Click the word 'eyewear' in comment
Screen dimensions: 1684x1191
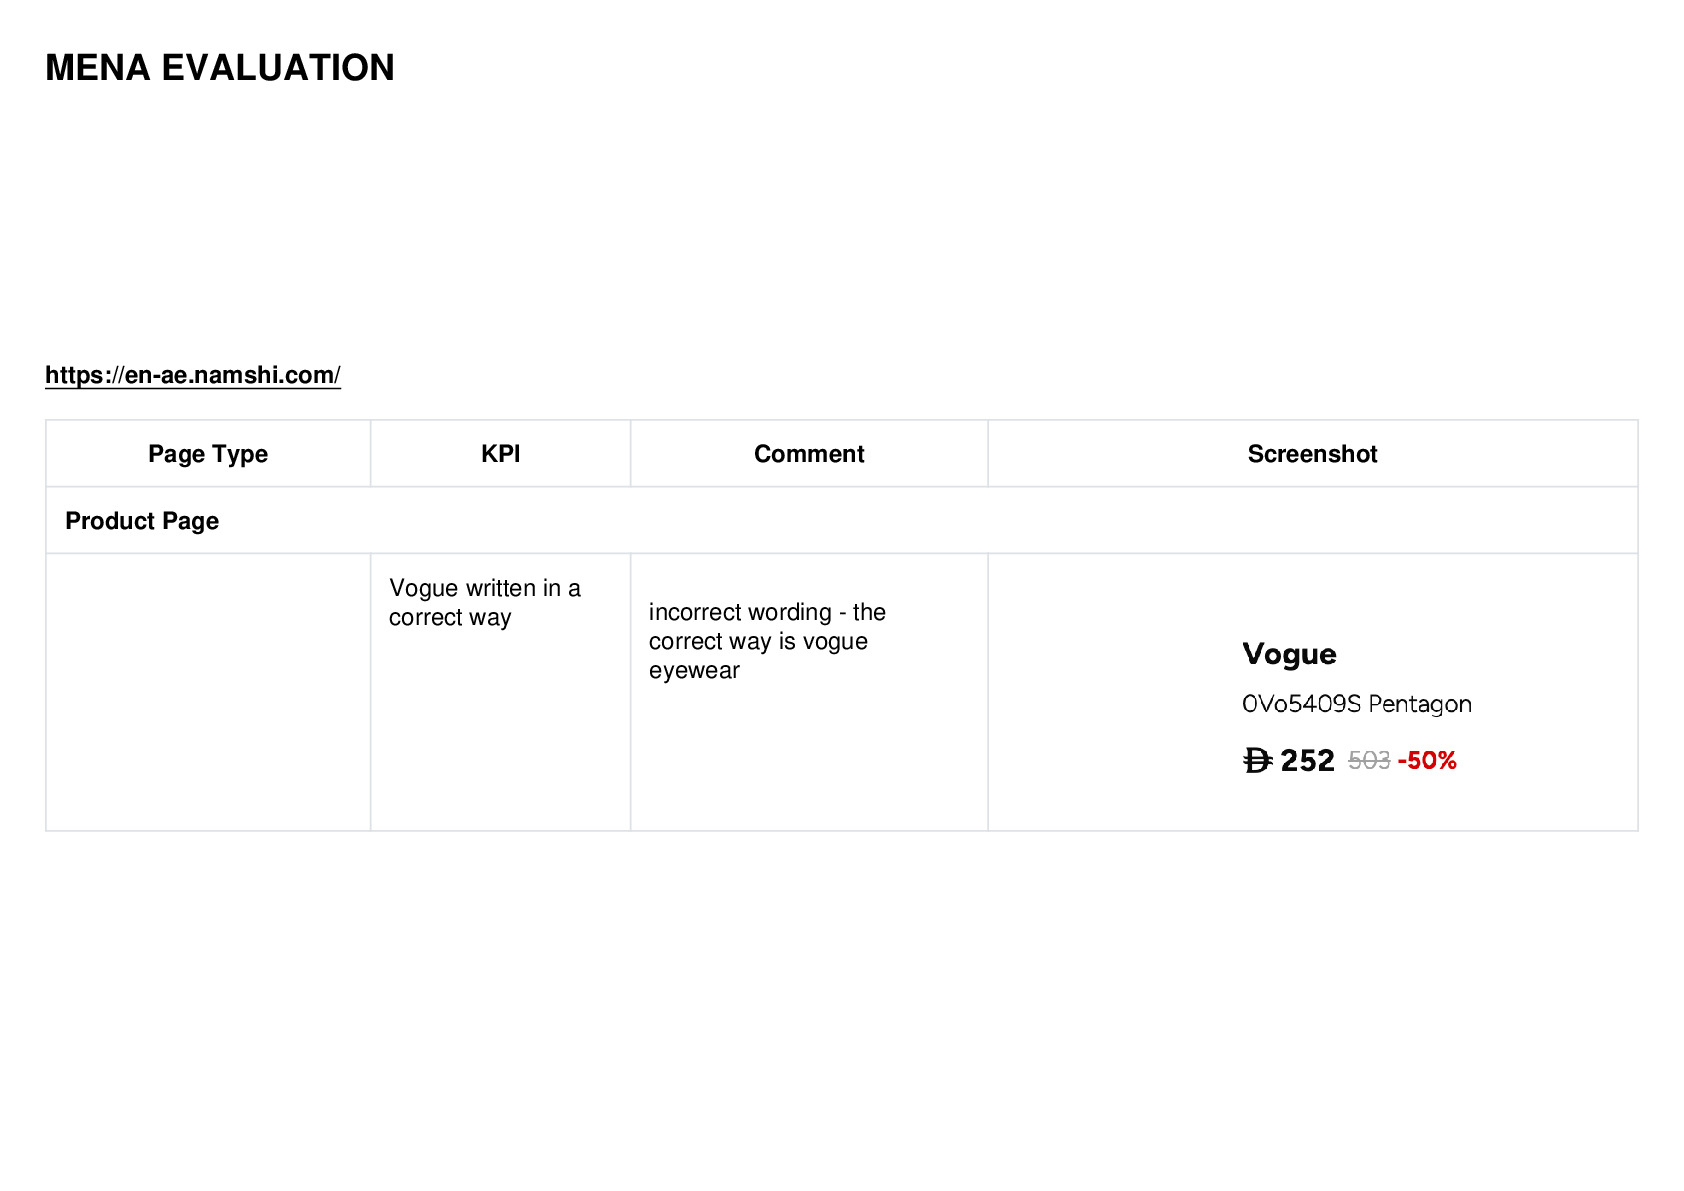click(694, 671)
